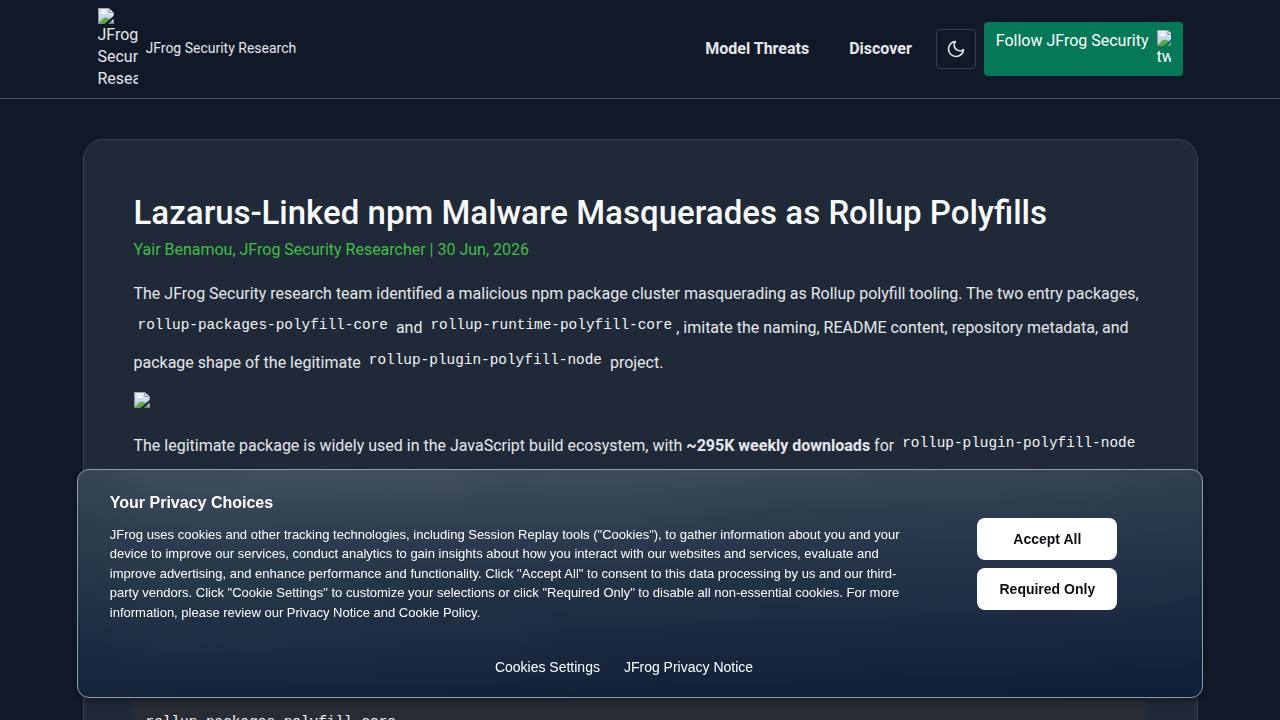Click the Twitter icon in Follow button
The width and height of the screenshot is (1280, 720).
pyautogui.click(x=1164, y=48)
